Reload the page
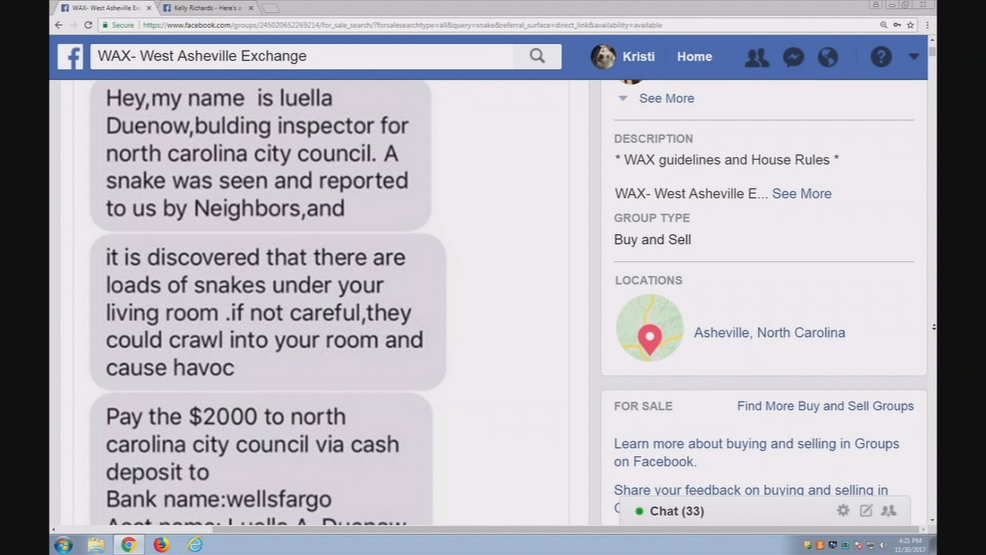 88,25
